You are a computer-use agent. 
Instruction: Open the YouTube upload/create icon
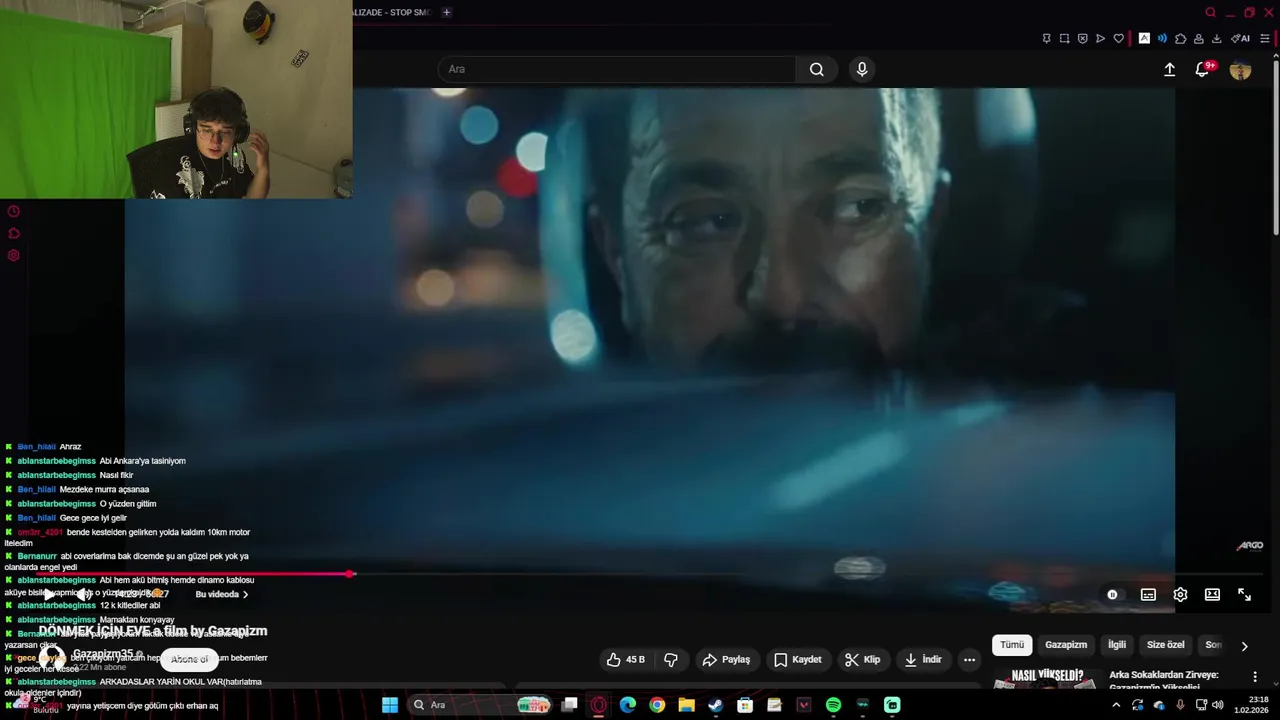coord(1169,69)
